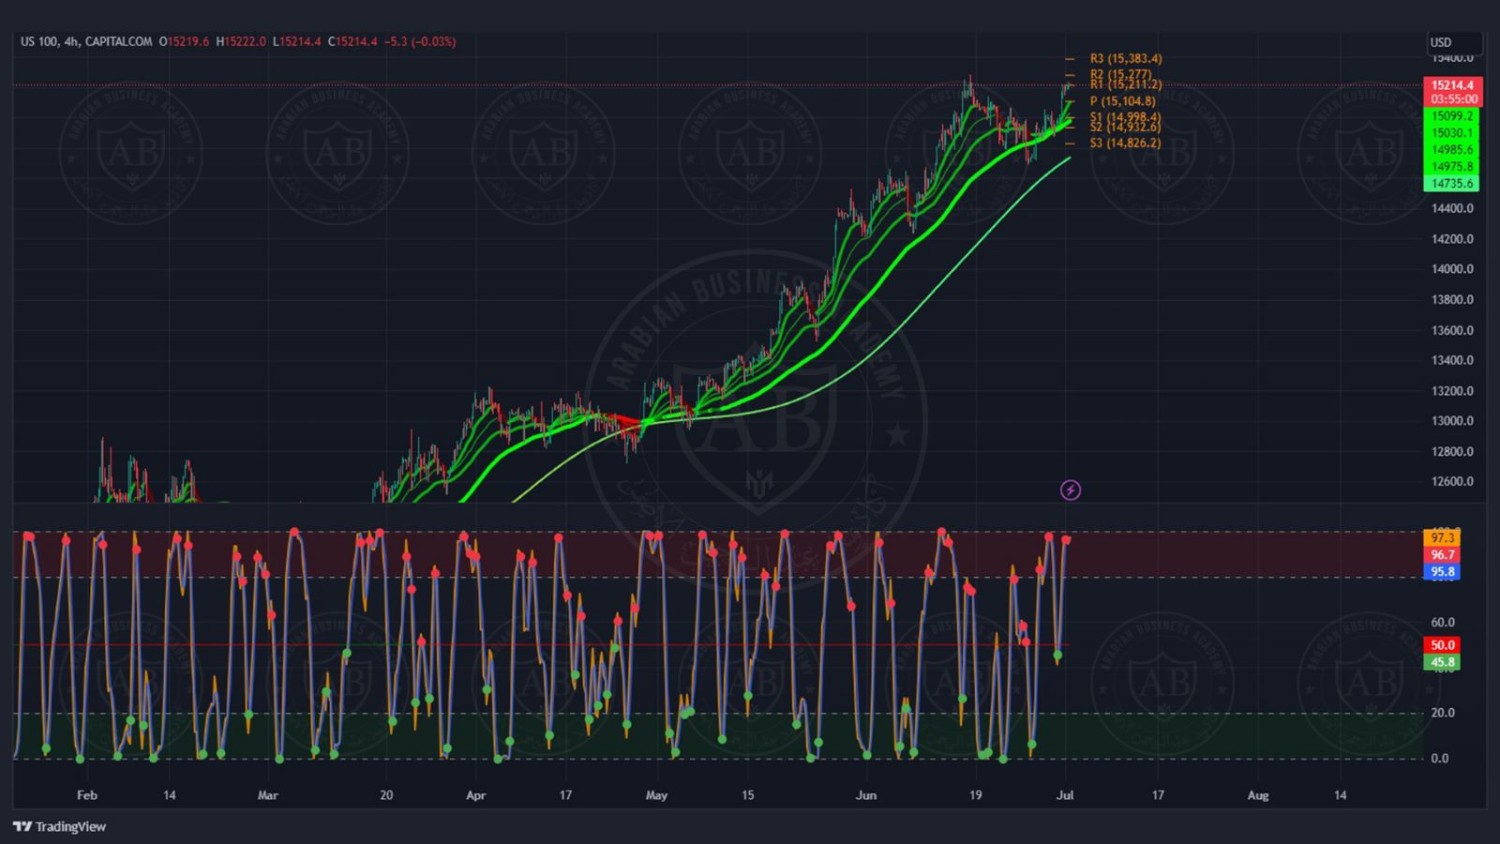Click the -5.3 (-0.03%) price change value

[x=420, y=42]
